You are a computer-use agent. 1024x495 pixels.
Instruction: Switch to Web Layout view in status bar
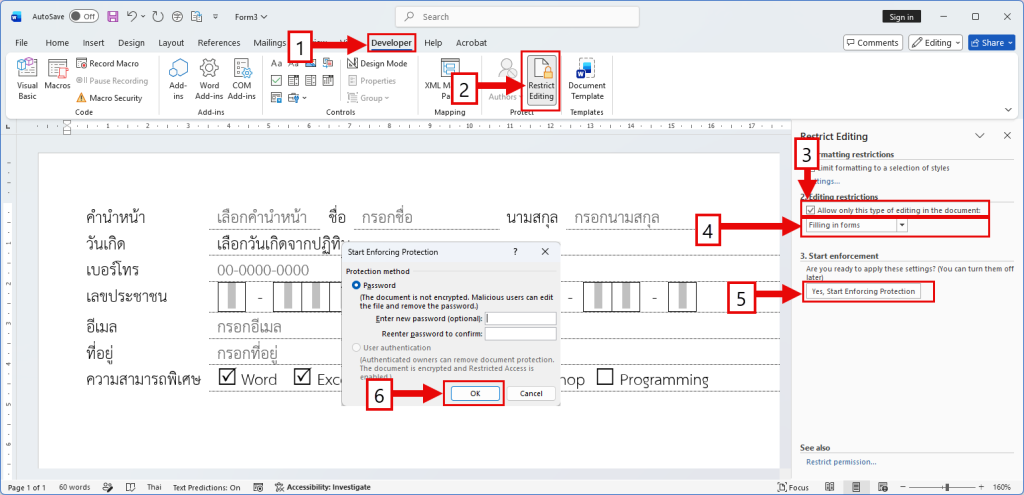pyautogui.click(x=882, y=487)
